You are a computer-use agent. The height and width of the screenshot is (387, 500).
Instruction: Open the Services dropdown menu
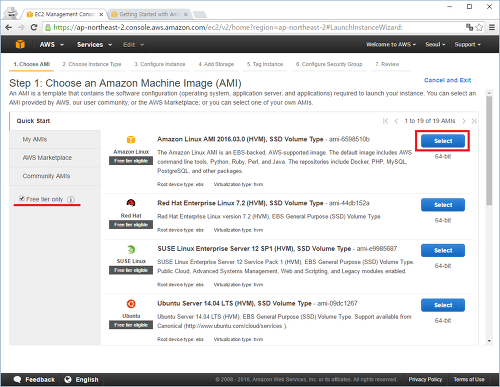[94, 44]
